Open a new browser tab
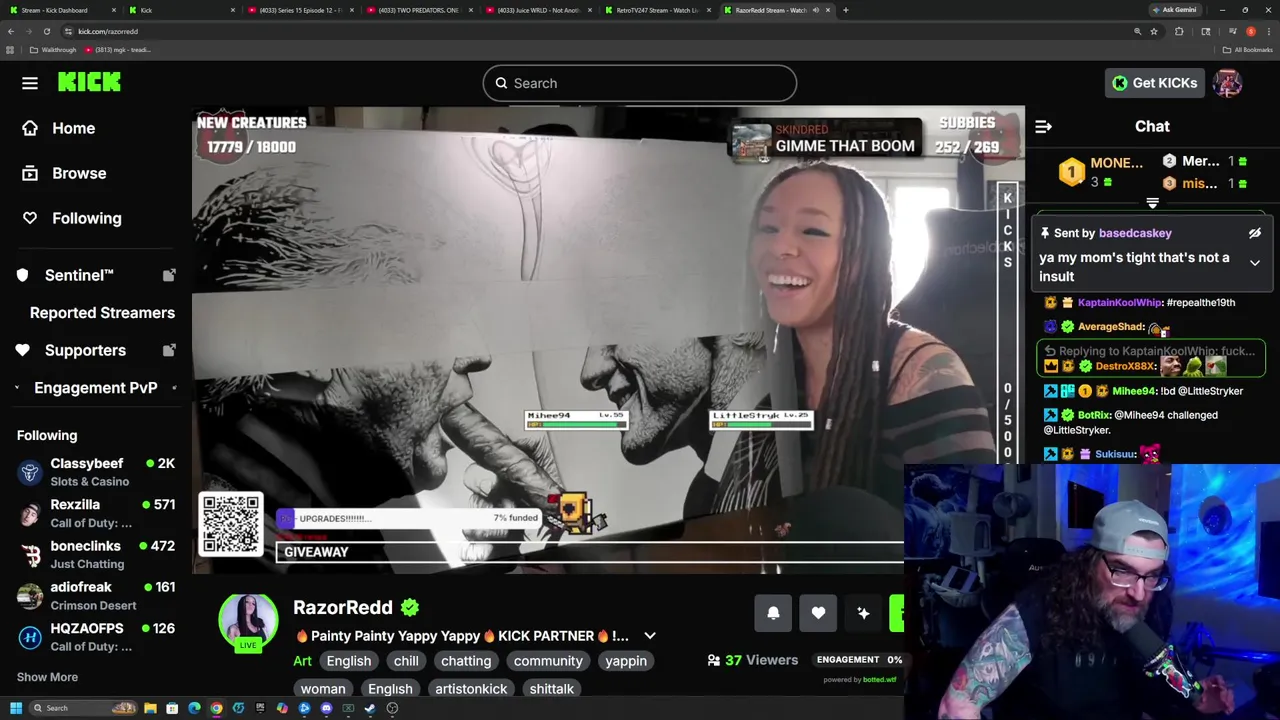This screenshot has width=1280, height=720. pyautogui.click(x=845, y=10)
